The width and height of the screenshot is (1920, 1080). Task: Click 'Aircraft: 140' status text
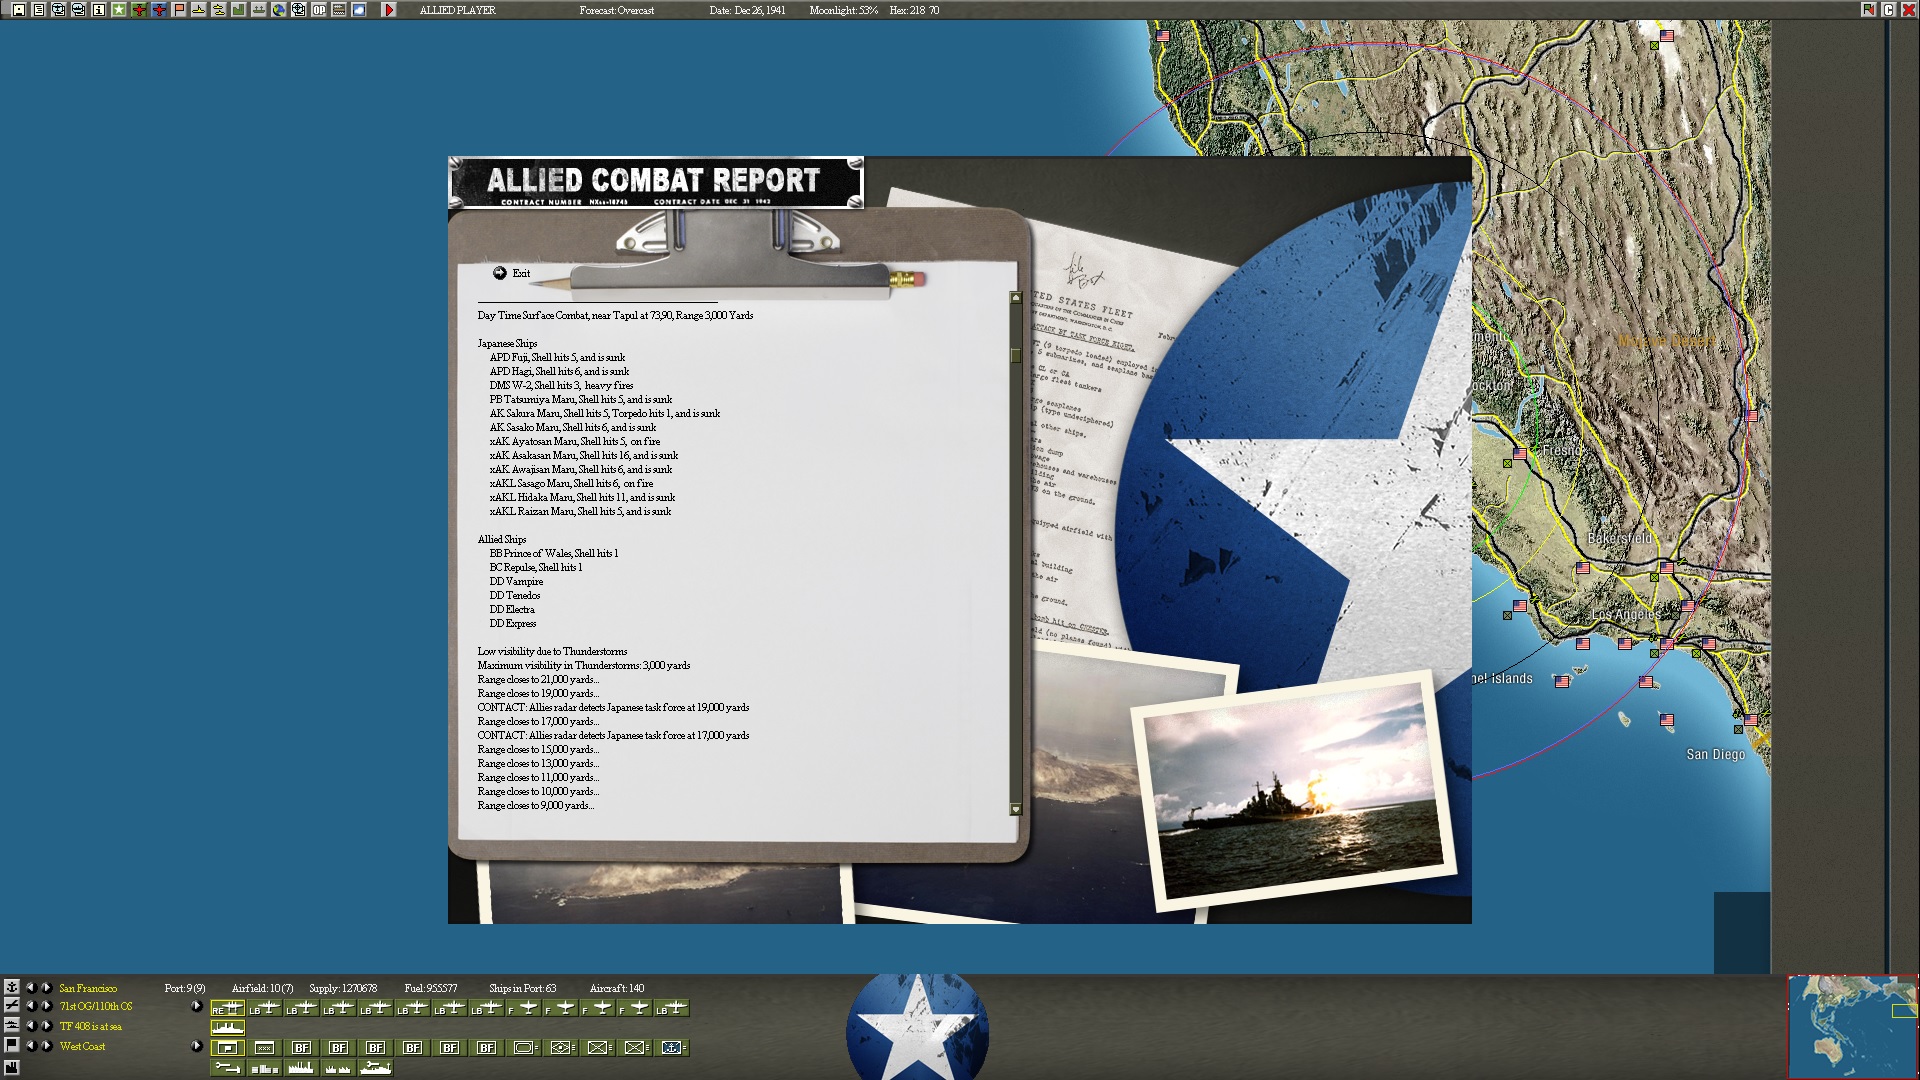(x=617, y=988)
